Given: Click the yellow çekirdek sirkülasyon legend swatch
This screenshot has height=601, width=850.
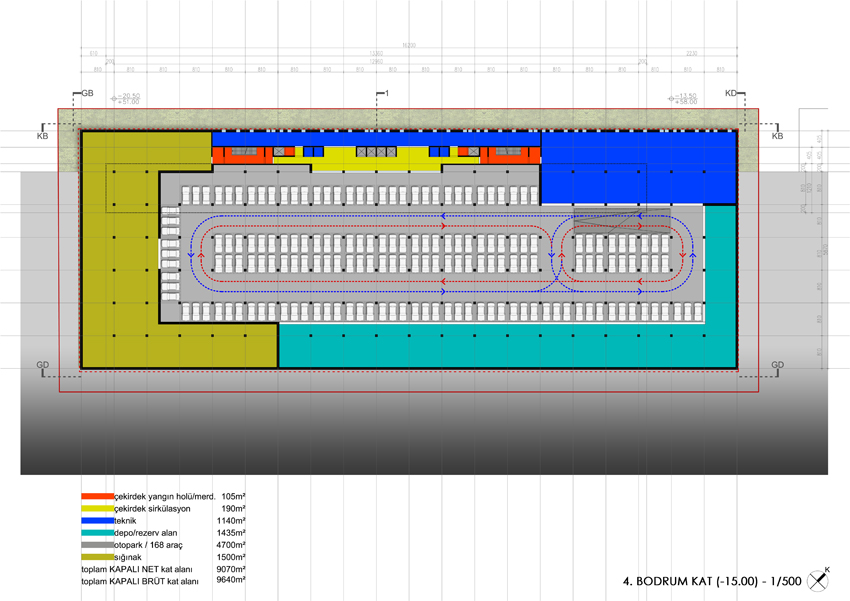Looking at the screenshot, I should [x=98, y=508].
